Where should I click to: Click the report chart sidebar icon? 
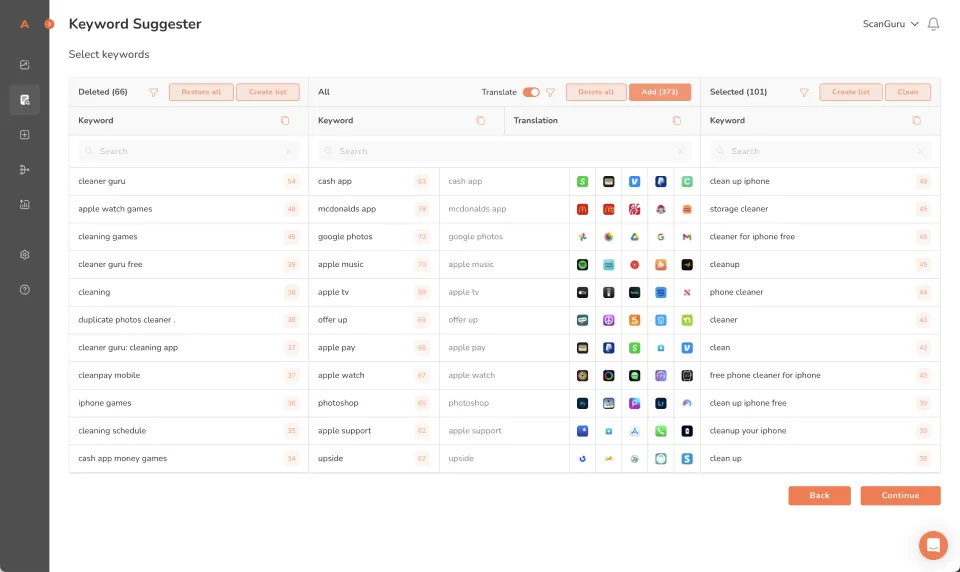[x=24, y=205]
